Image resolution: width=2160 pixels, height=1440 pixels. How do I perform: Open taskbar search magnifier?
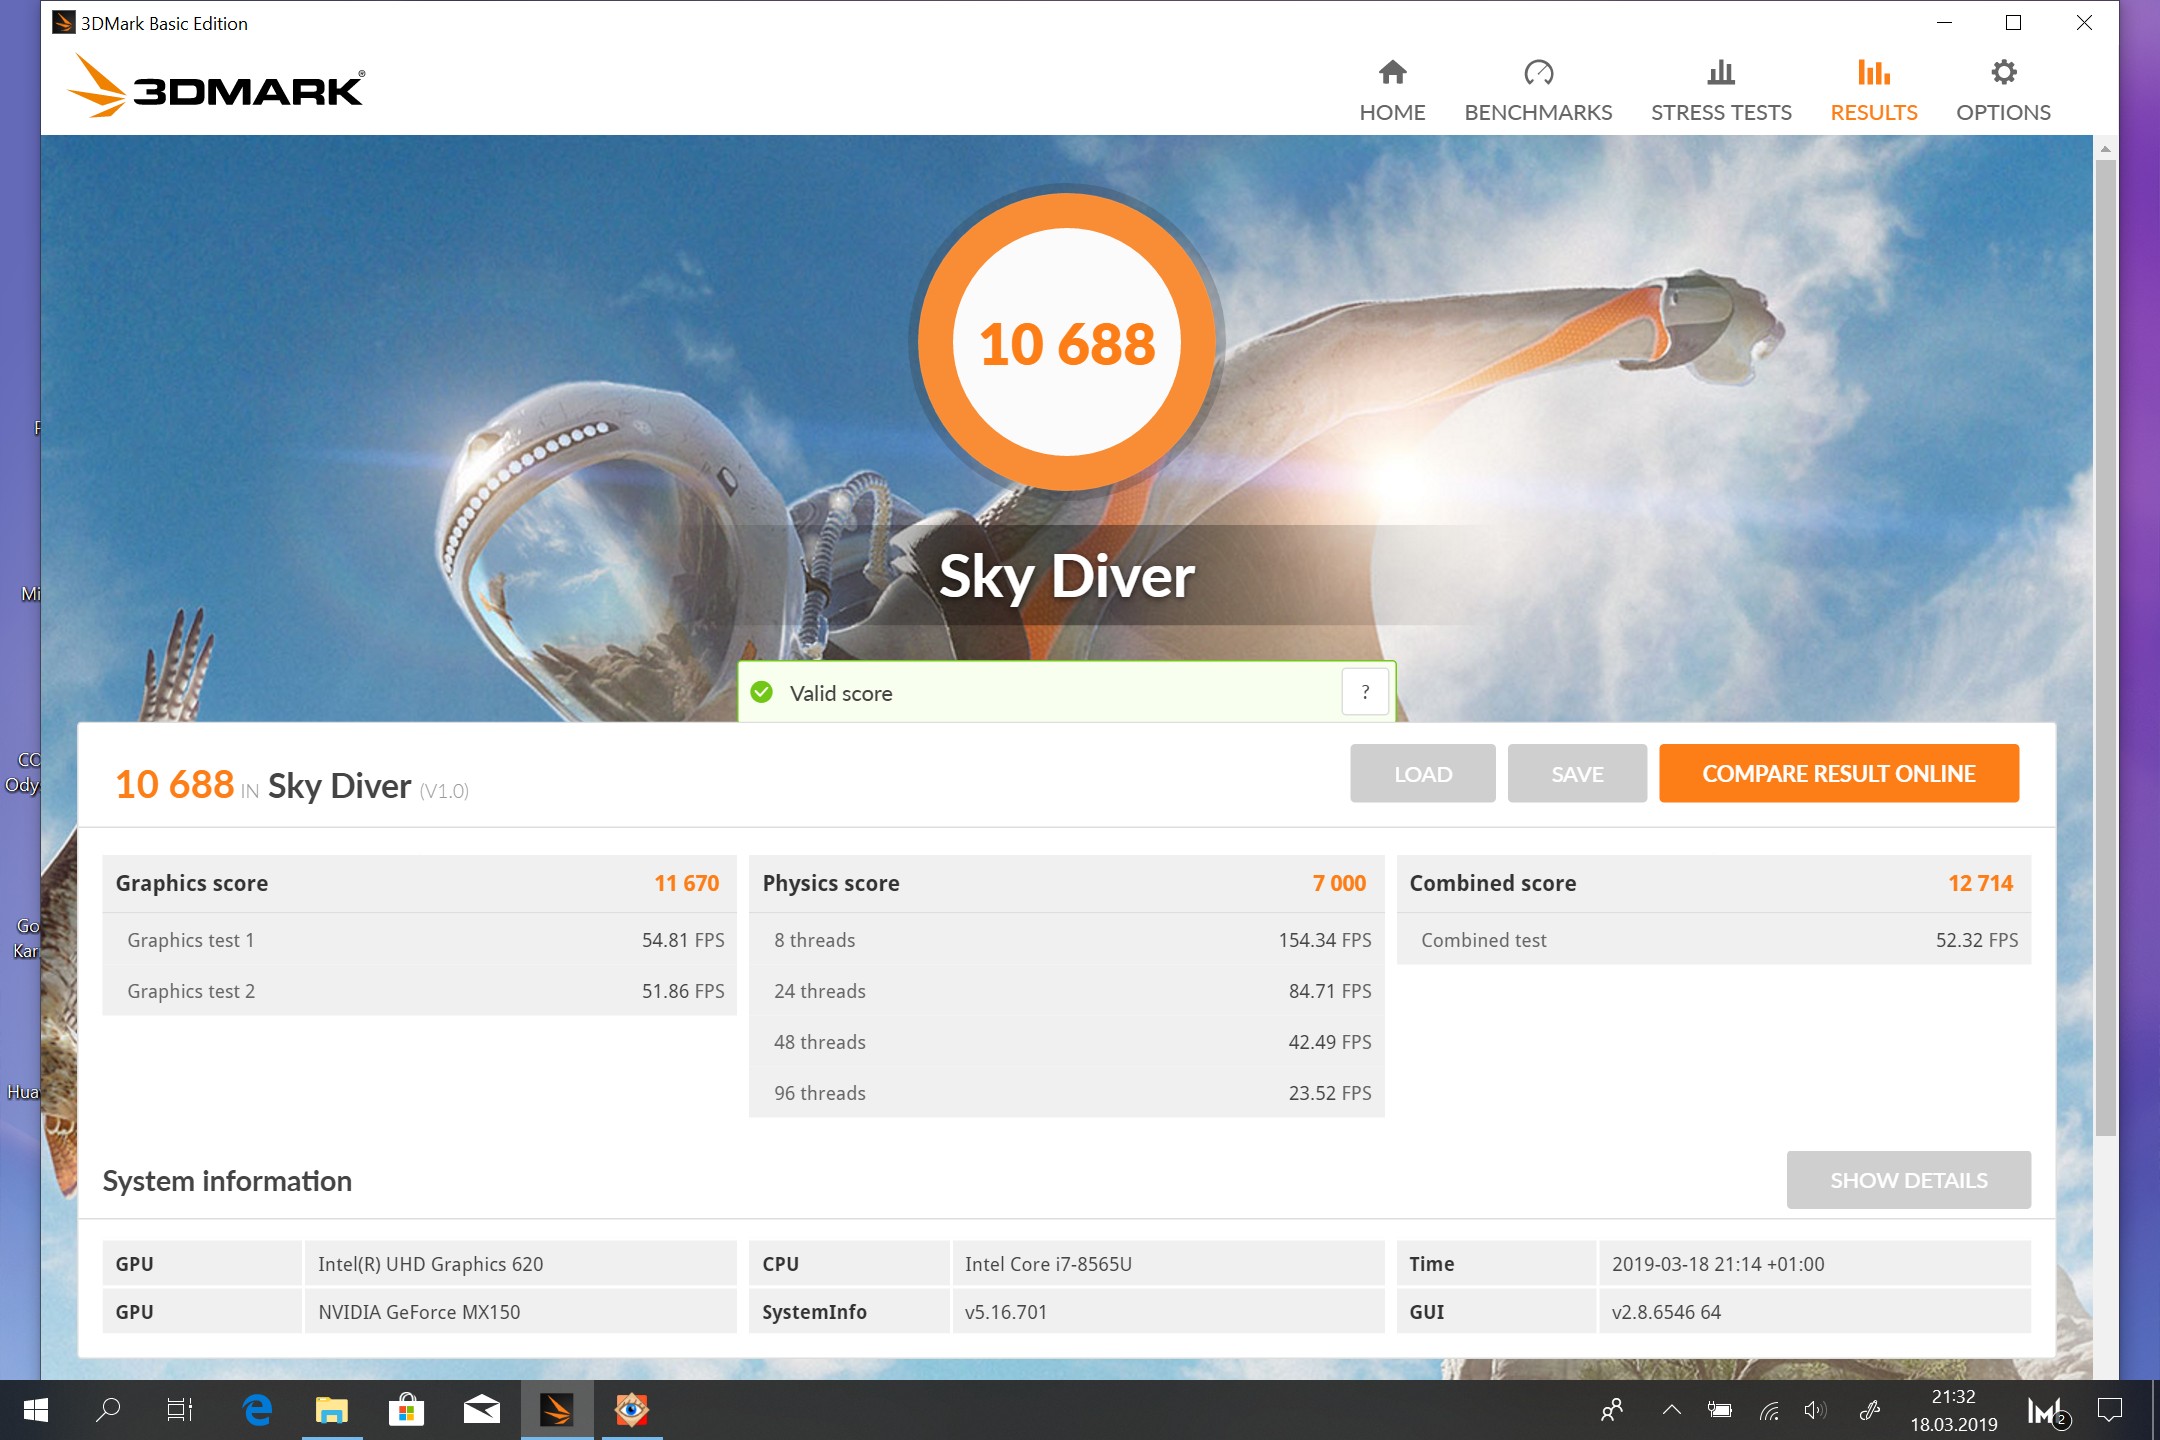click(x=108, y=1410)
